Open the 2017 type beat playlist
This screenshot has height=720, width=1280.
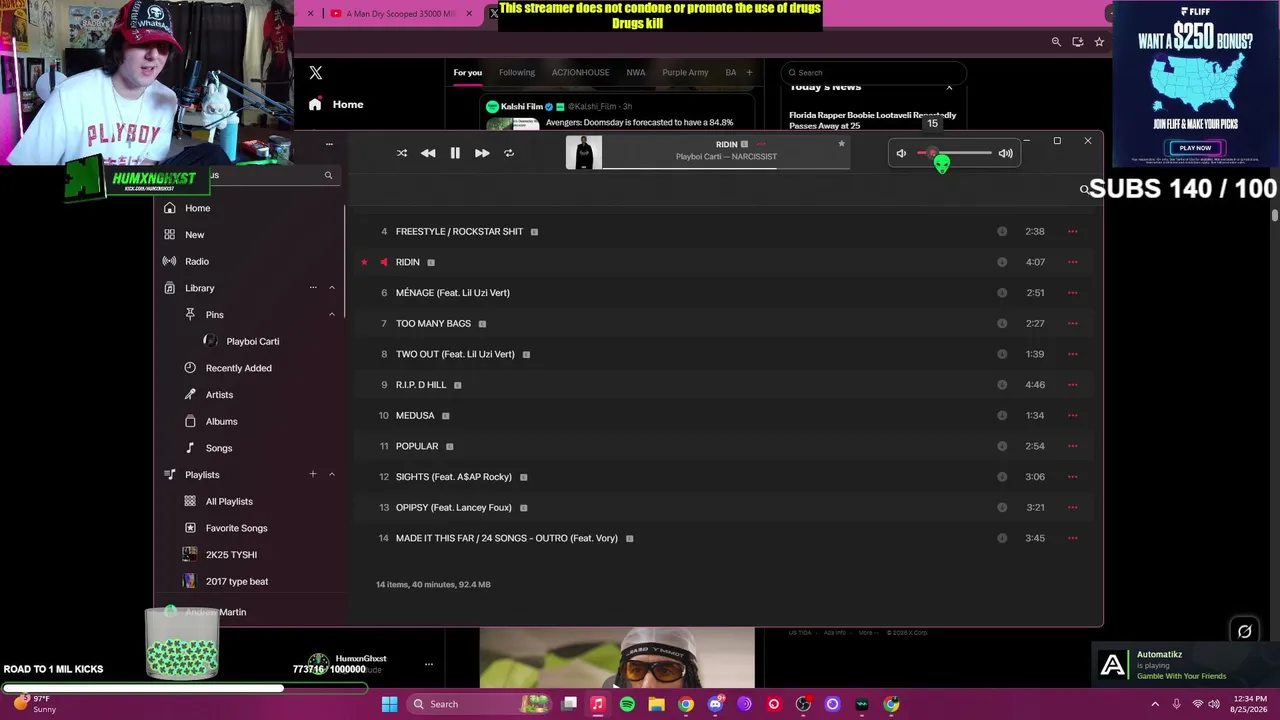tap(236, 581)
